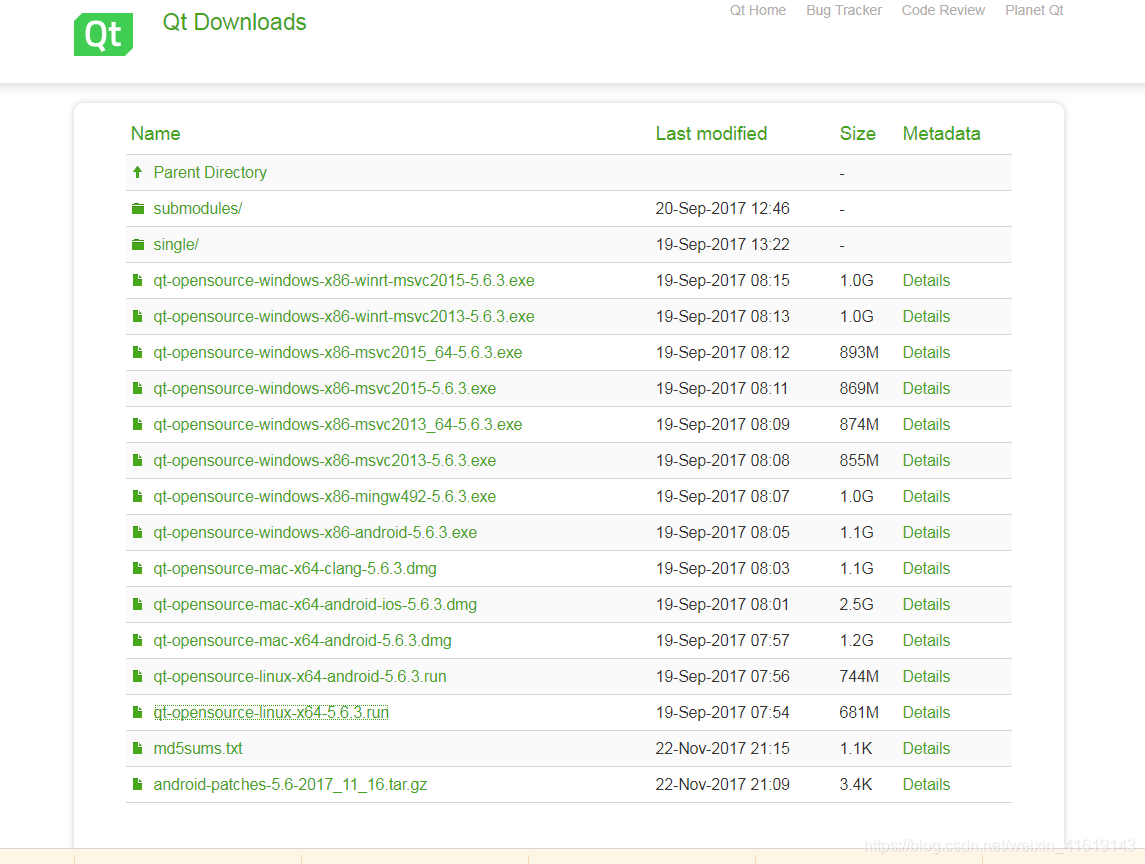The height and width of the screenshot is (864, 1145).
Task: Click the up-arrow icon beside Parent Directory
Action: pyautogui.click(x=137, y=172)
